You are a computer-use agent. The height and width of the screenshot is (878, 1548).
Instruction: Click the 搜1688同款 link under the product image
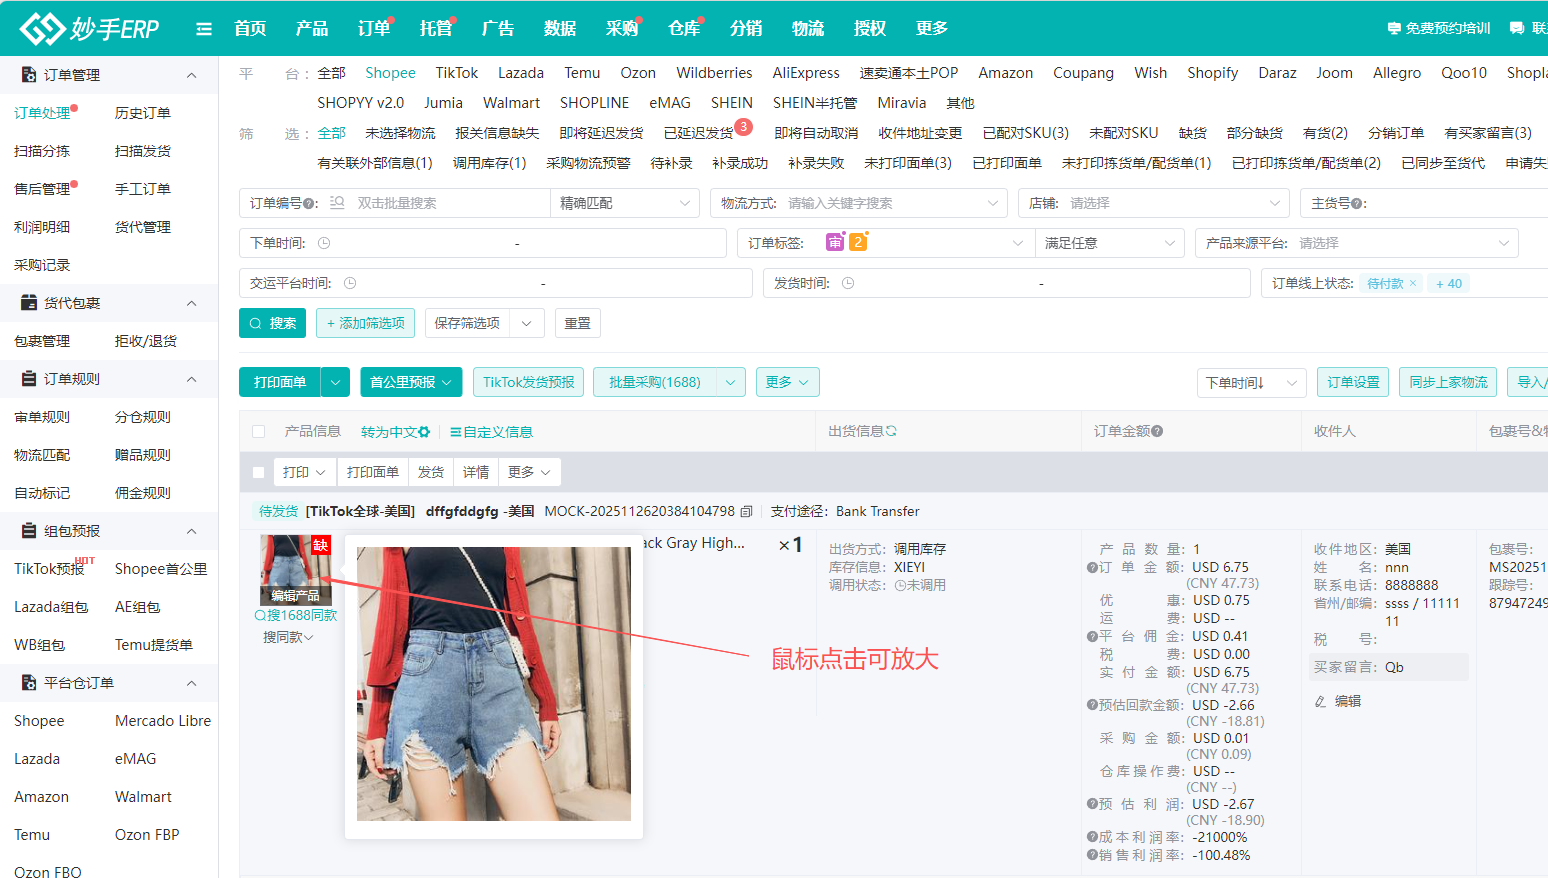296,615
